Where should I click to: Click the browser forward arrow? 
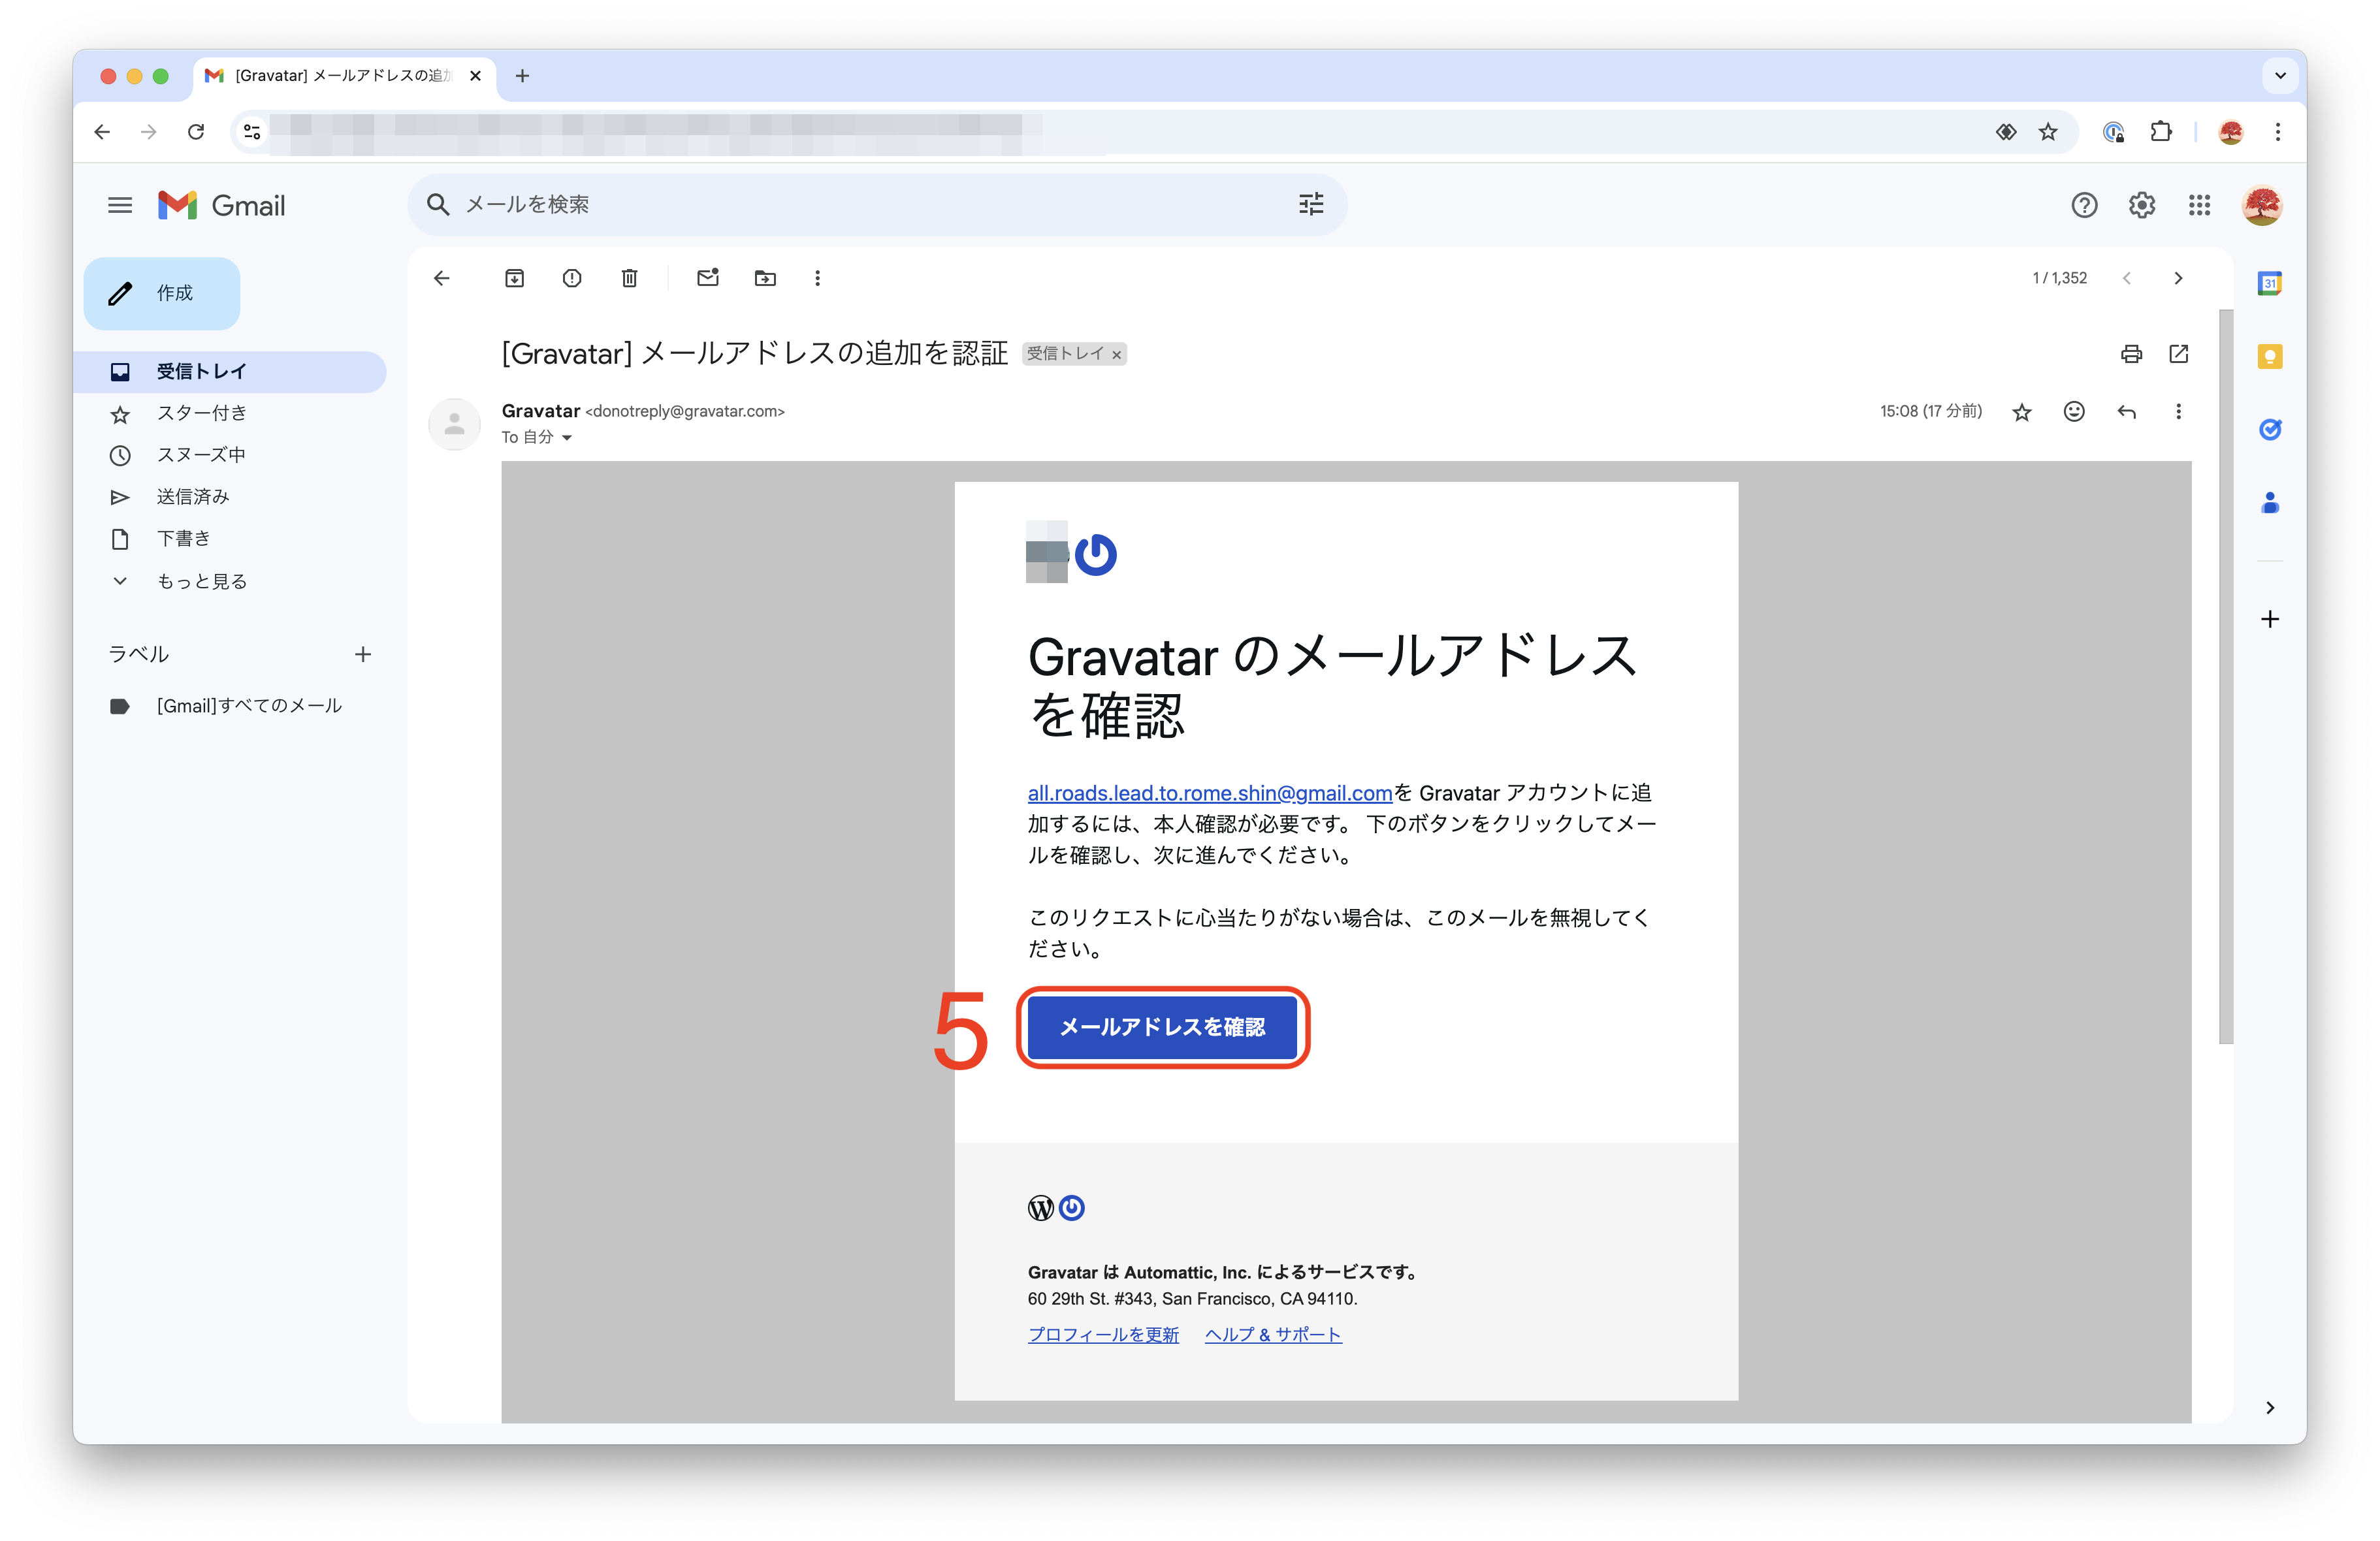[149, 132]
